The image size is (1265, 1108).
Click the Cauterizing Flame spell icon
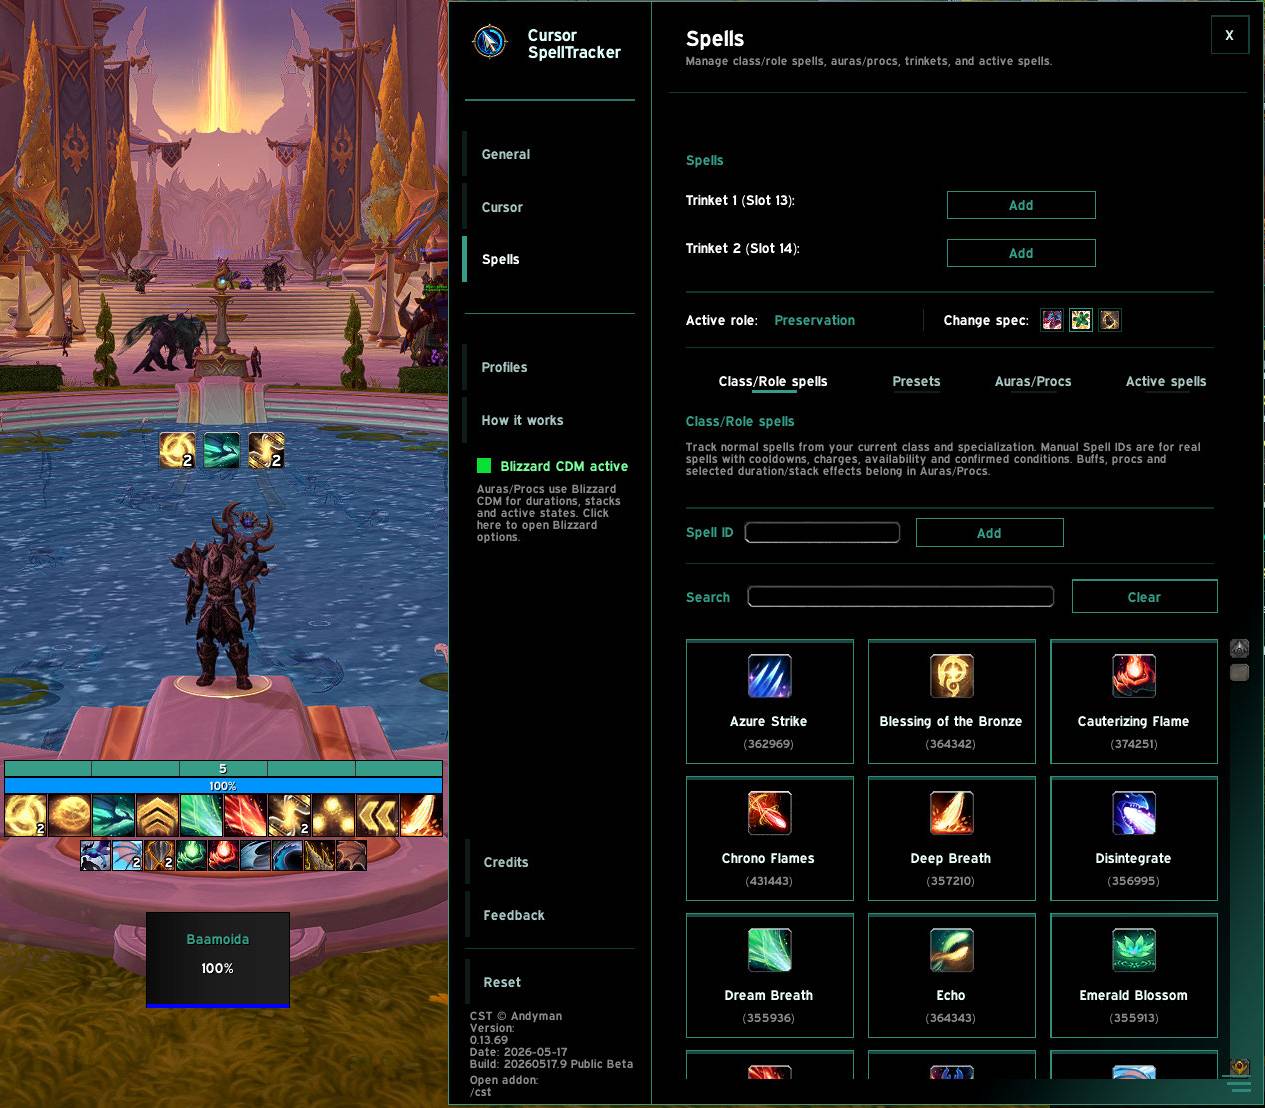pyautogui.click(x=1133, y=676)
